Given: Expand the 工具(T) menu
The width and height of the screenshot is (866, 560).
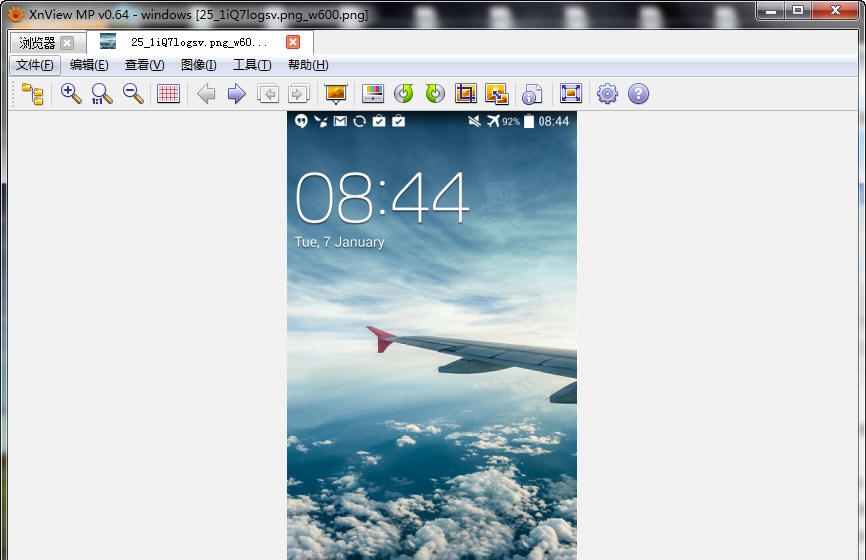Looking at the screenshot, I should coord(252,65).
